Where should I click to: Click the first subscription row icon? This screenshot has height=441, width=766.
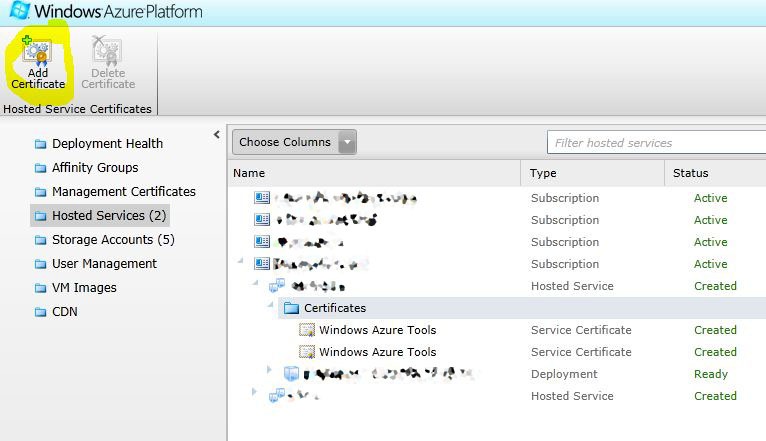262,197
